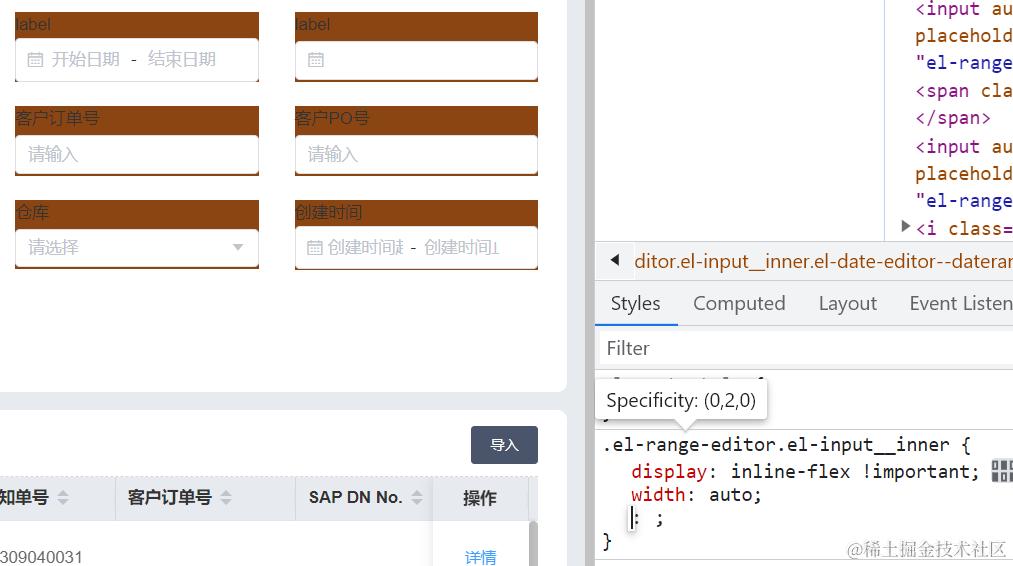This screenshot has height=566, width=1013.
Task: Click the Styles Filter input box
Action: pyautogui.click(x=800, y=348)
